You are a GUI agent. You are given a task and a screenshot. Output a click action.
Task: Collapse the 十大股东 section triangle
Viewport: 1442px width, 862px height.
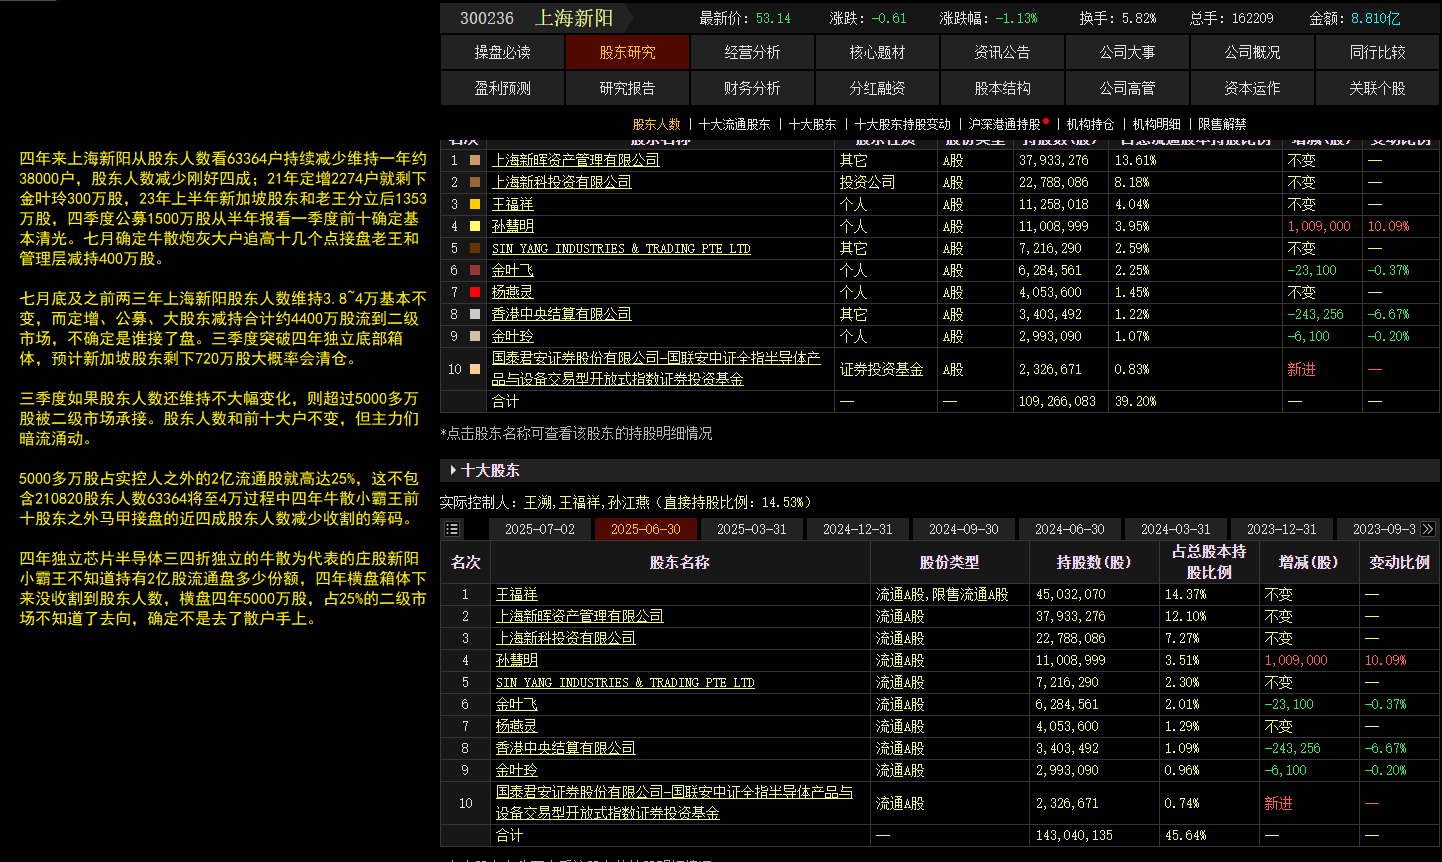click(453, 470)
